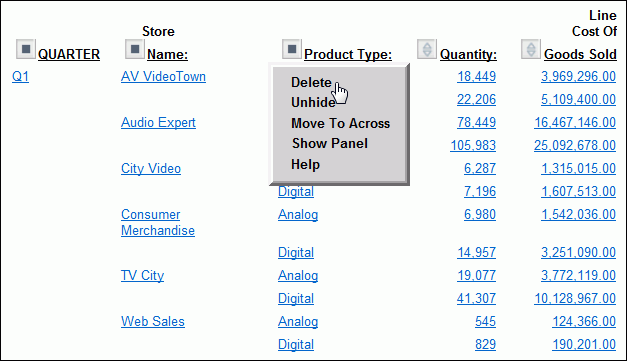The image size is (627, 361).
Task: Click quantity value 829
Action: [x=485, y=345]
